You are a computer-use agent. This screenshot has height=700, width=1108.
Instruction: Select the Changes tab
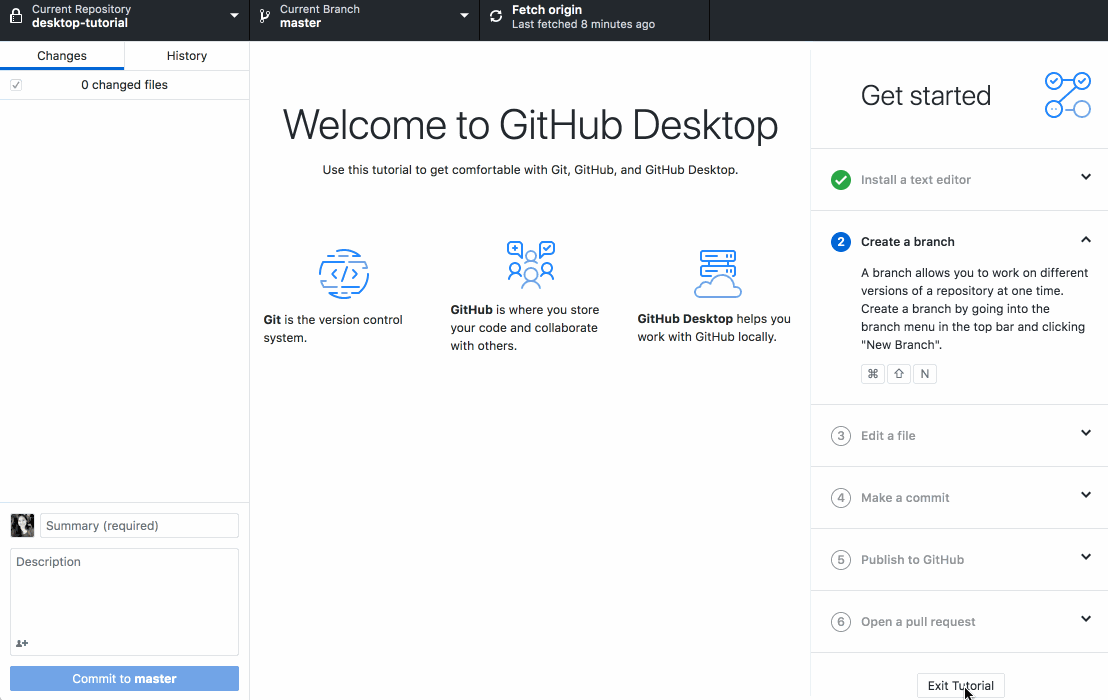62,56
